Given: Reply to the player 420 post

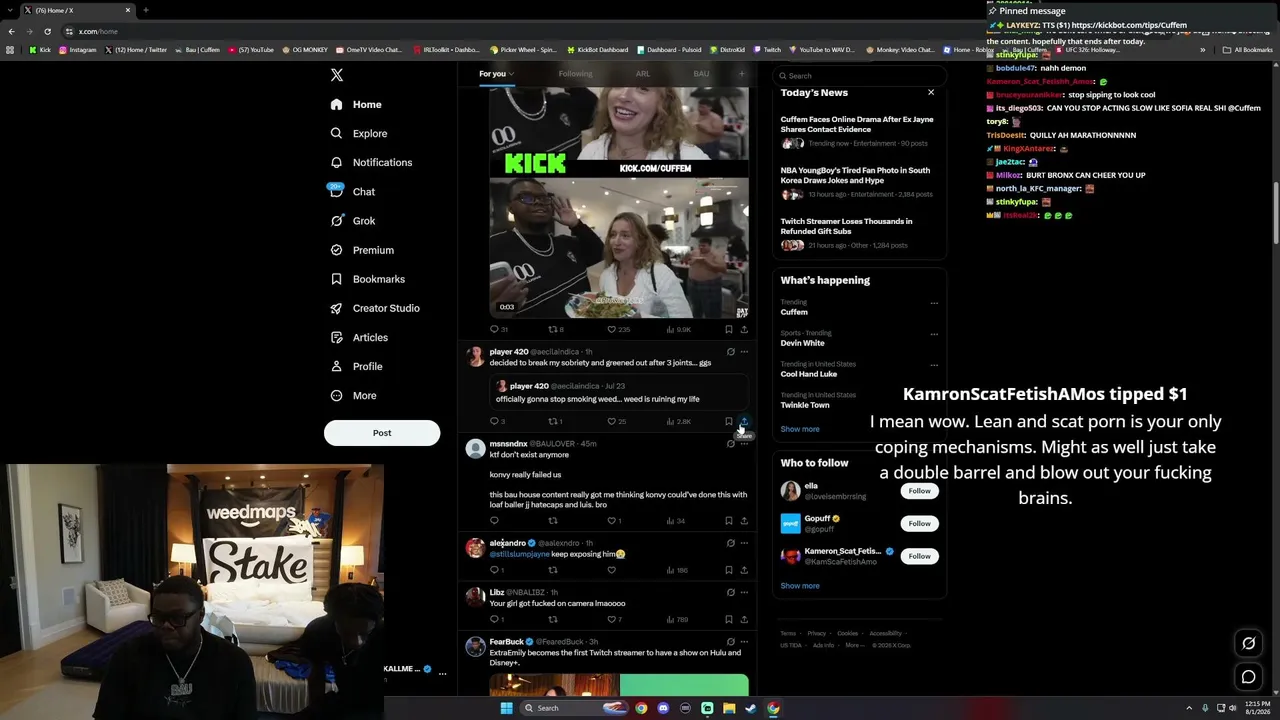Looking at the screenshot, I should click(494, 422).
